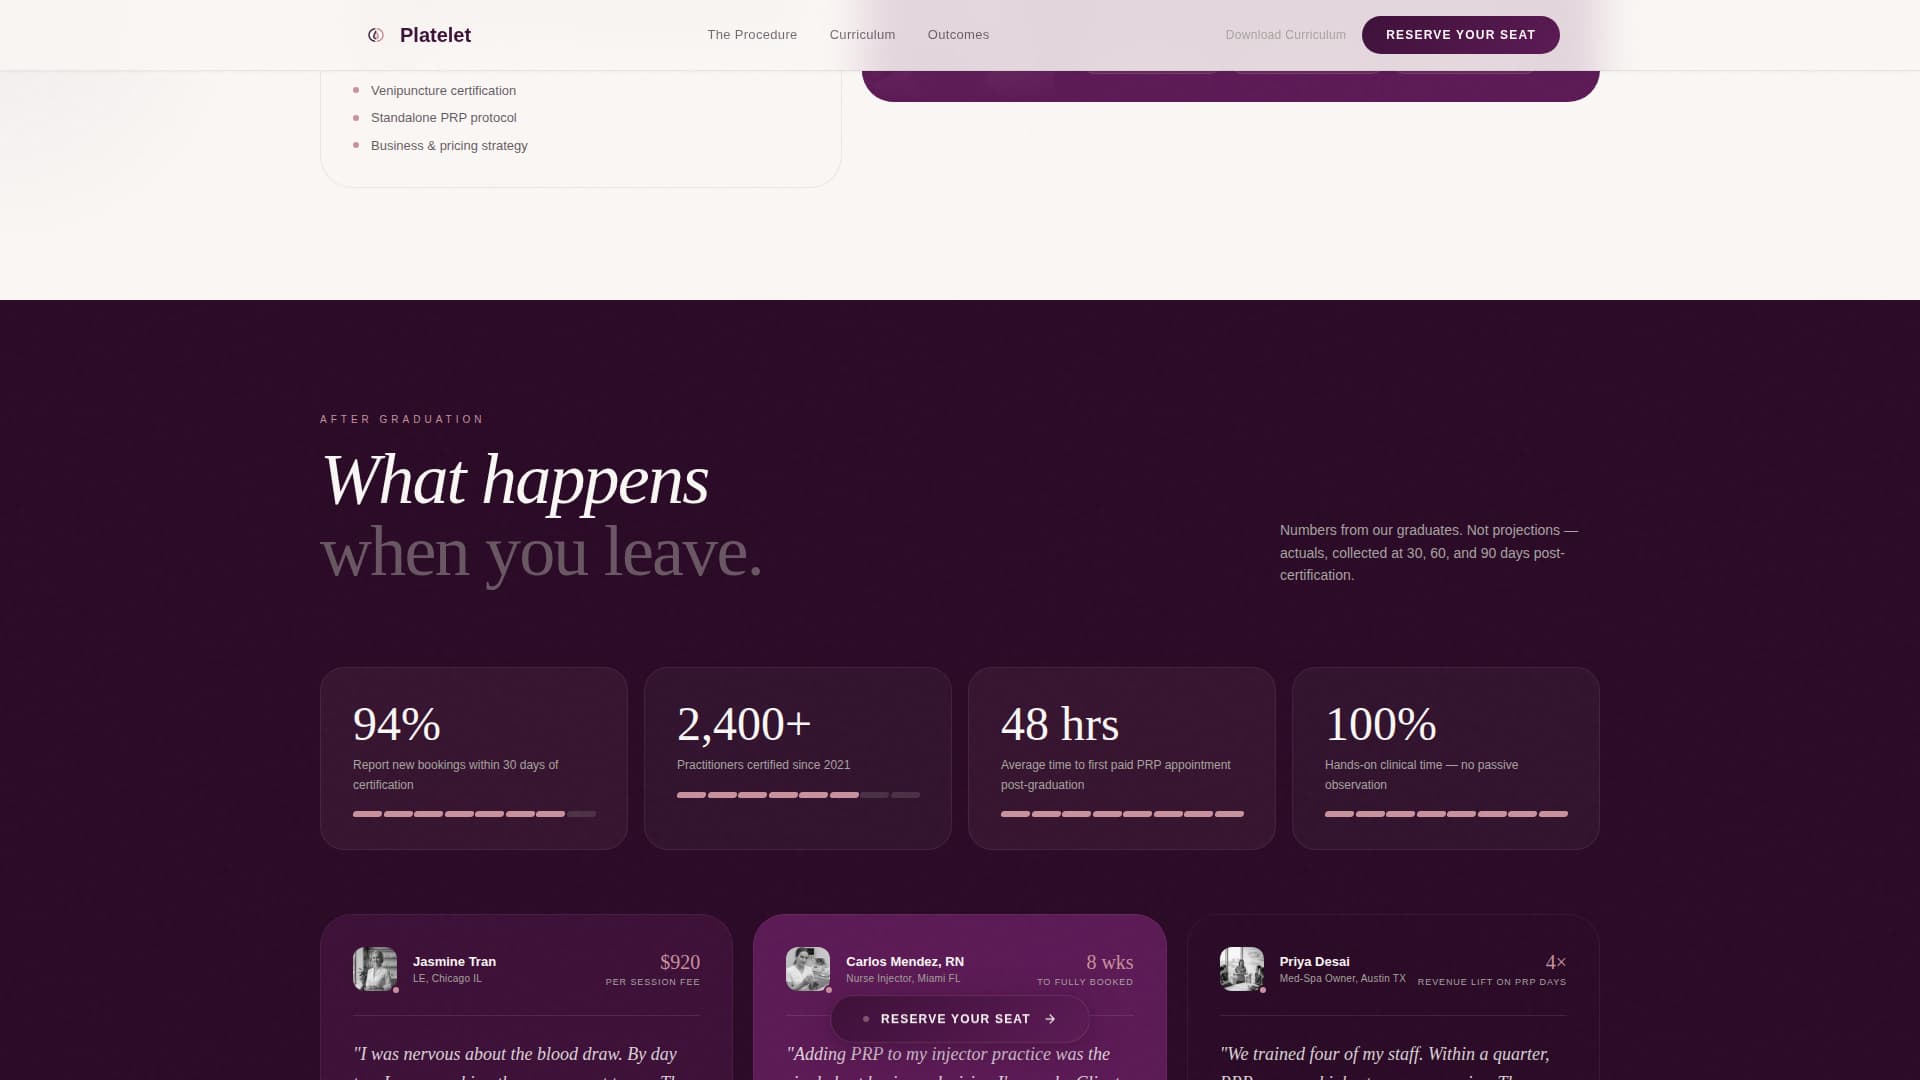Select Jasmine Tran's profile photo
Image resolution: width=1920 pixels, height=1080 pixels.
coord(374,968)
